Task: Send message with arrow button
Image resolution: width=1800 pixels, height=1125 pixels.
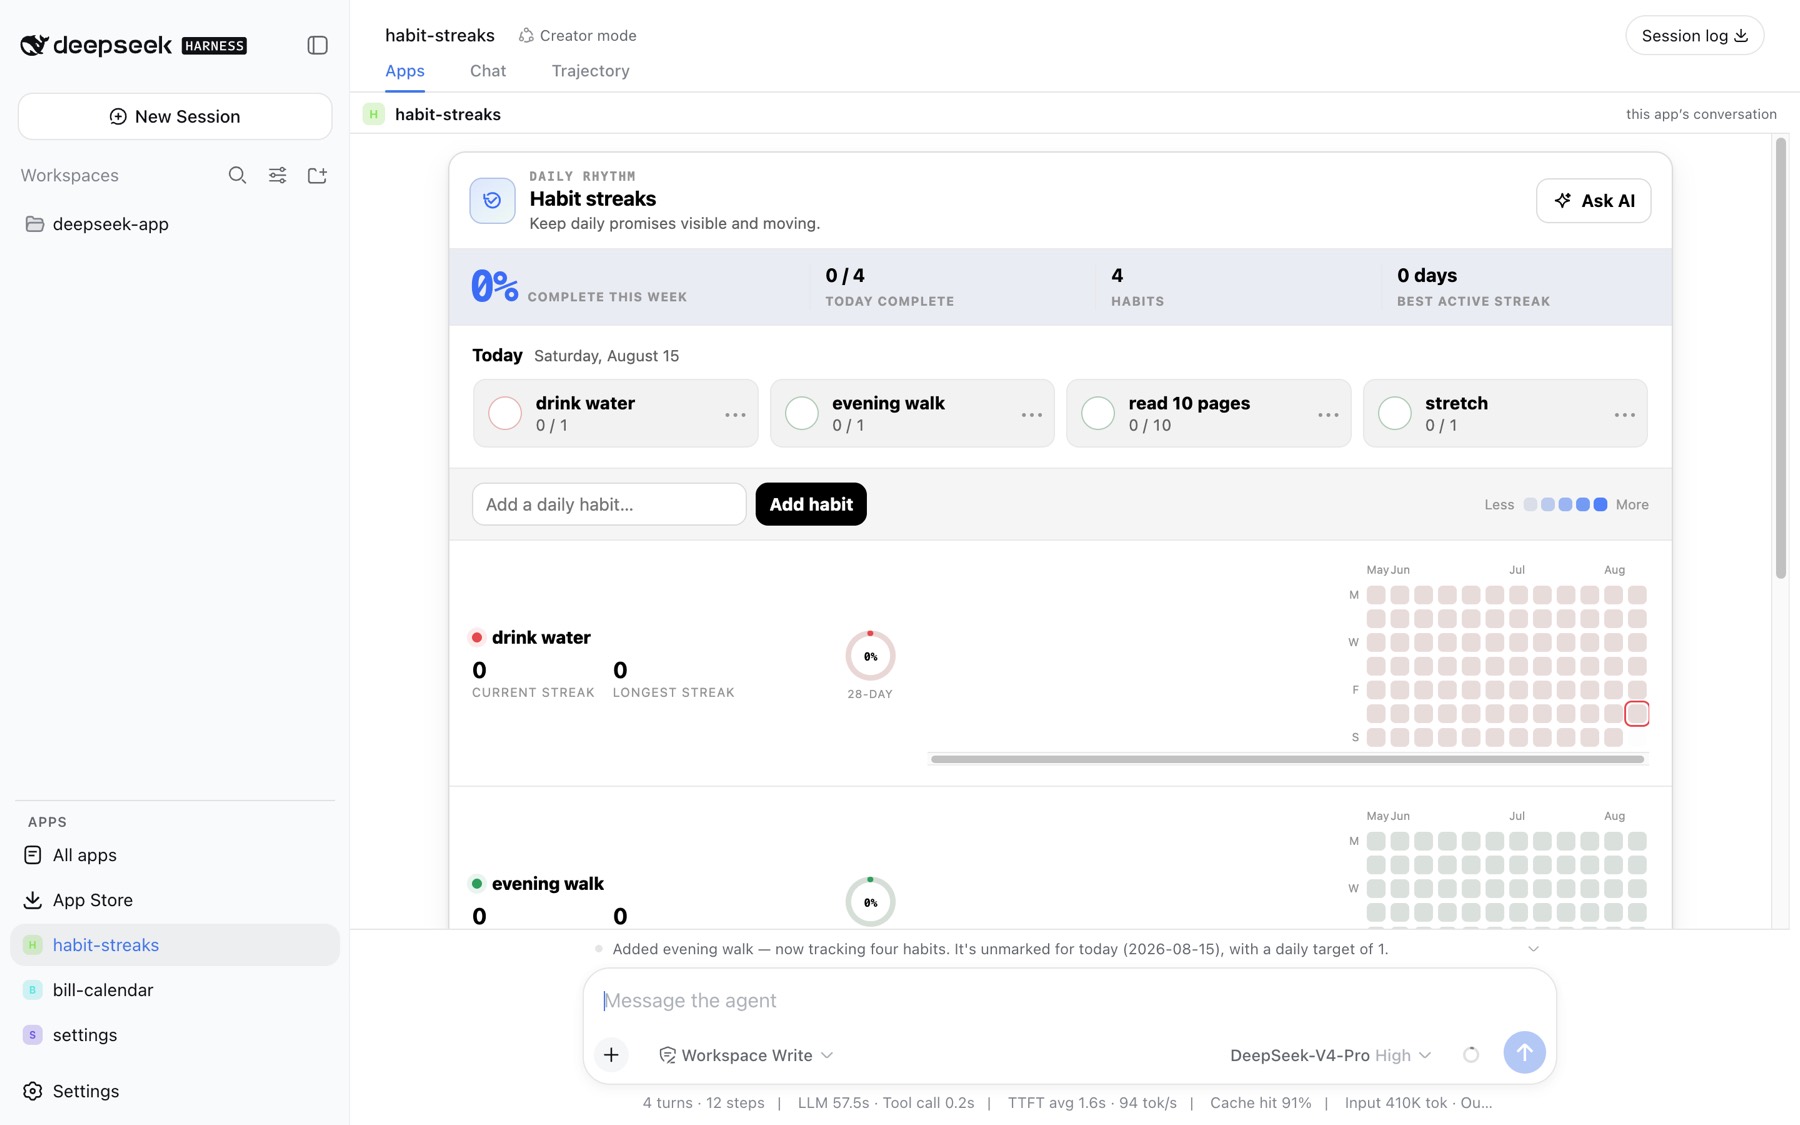Action: (1524, 1052)
